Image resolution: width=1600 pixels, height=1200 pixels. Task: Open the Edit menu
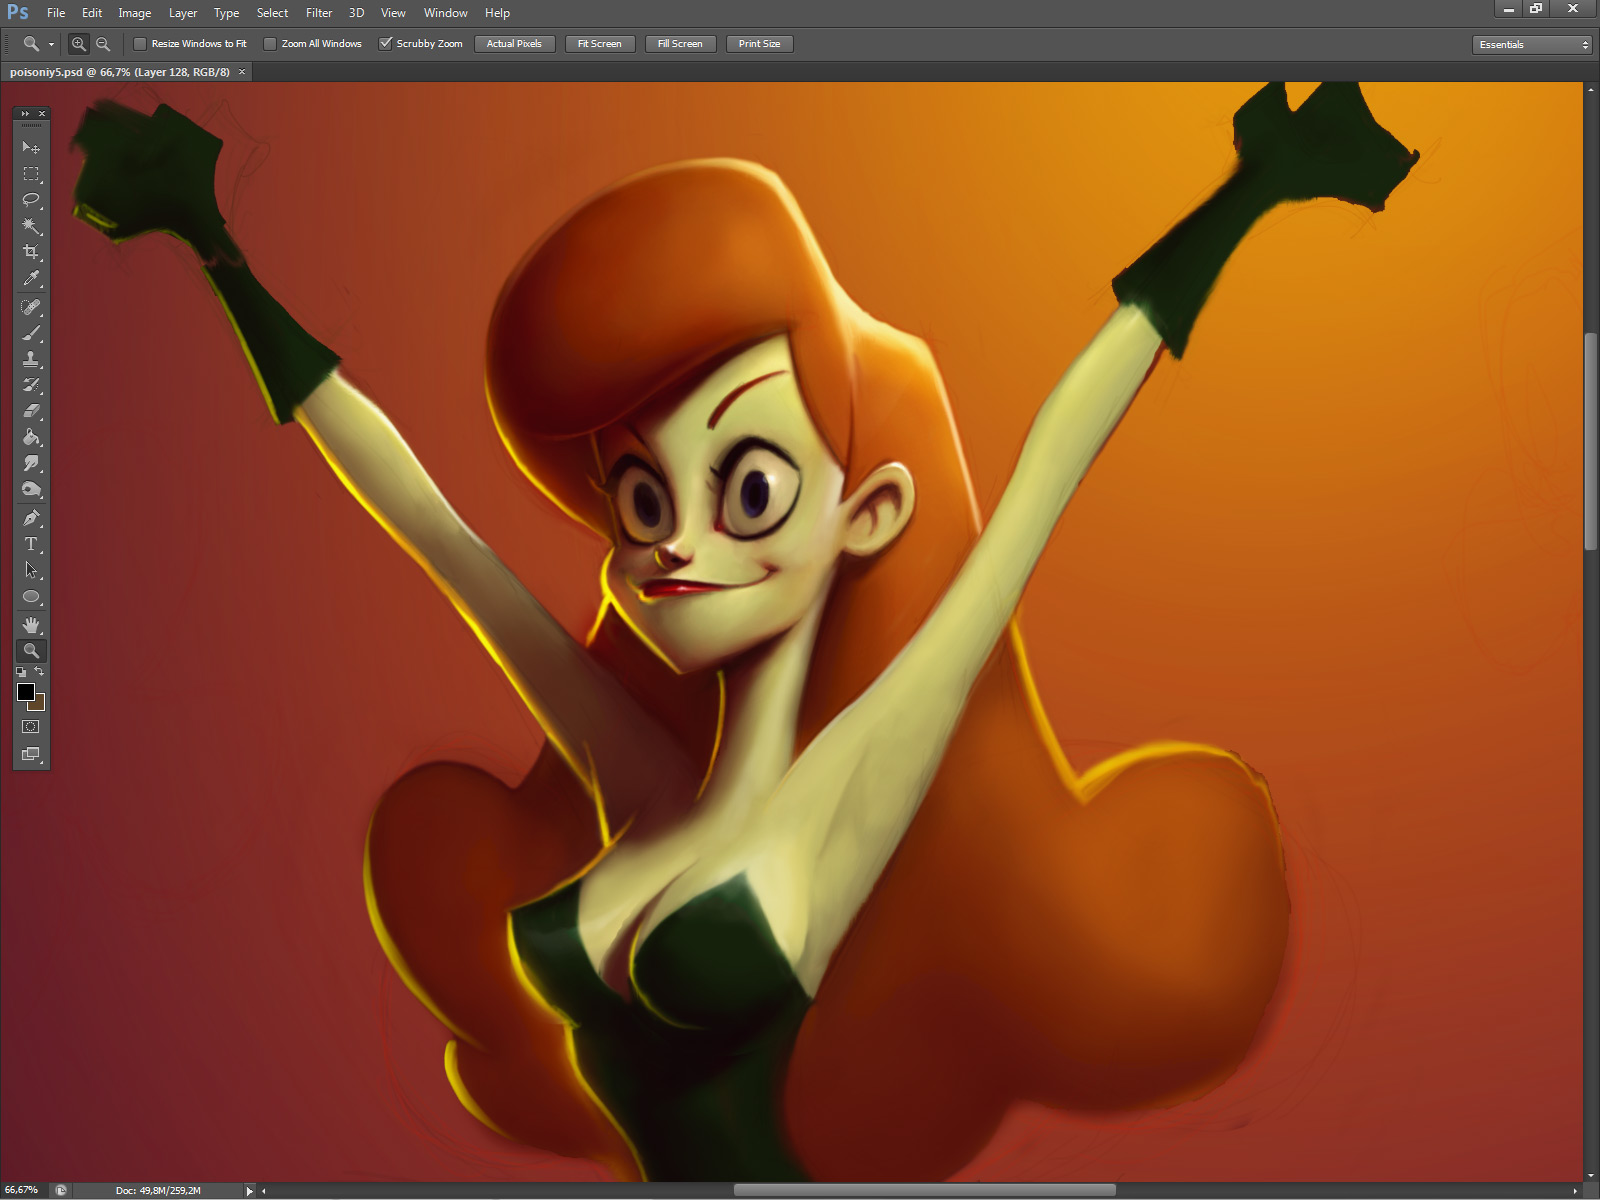click(92, 13)
